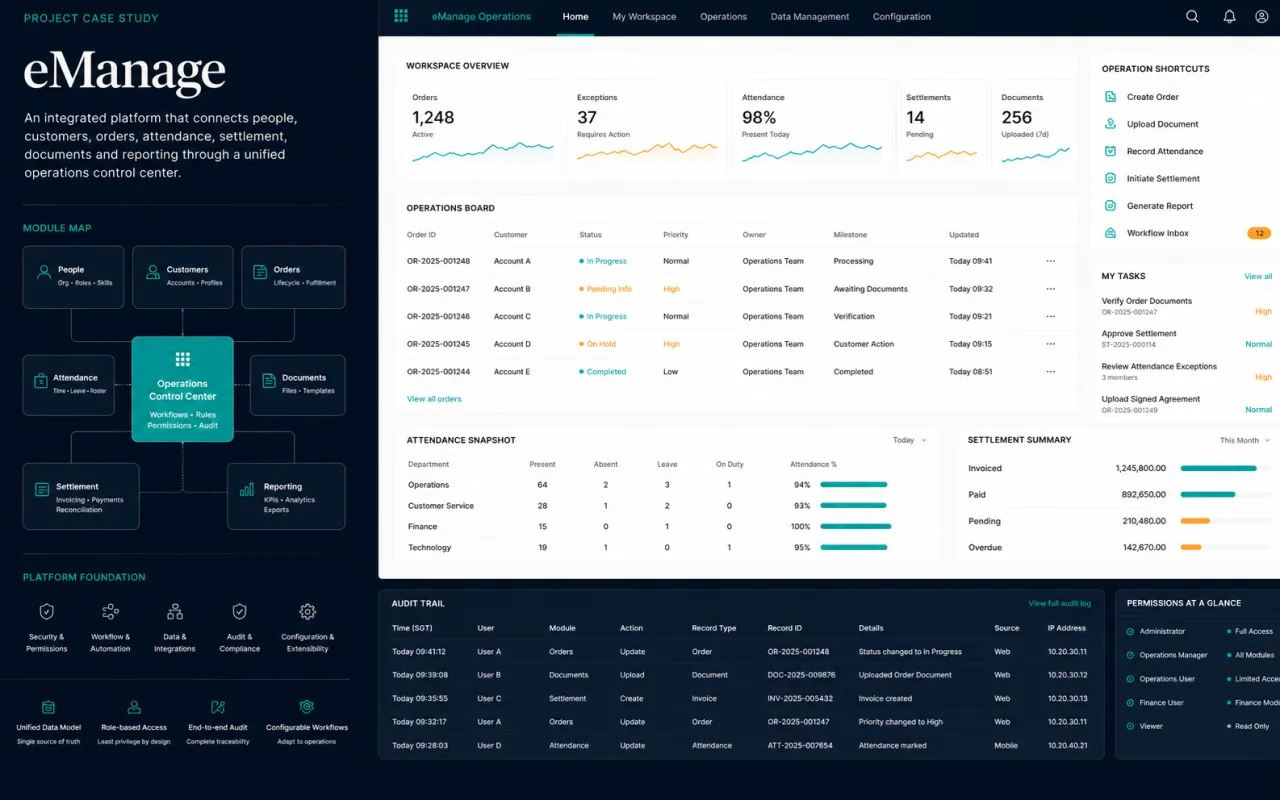Open the app launcher grid icon
The image size is (1280, 800).
(x=401, y=16)
